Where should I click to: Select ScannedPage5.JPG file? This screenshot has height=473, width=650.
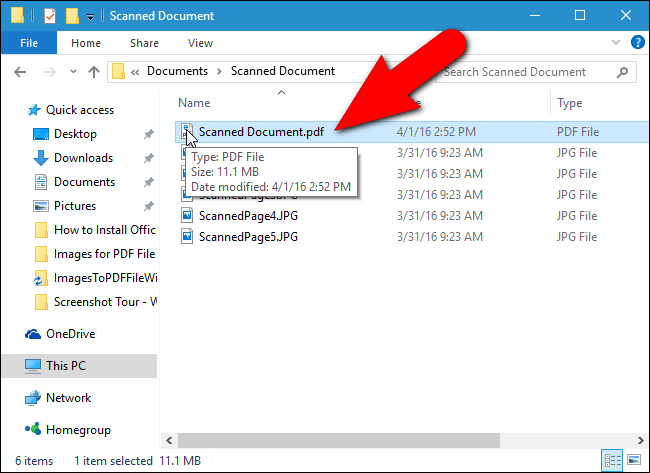[248, 237]
